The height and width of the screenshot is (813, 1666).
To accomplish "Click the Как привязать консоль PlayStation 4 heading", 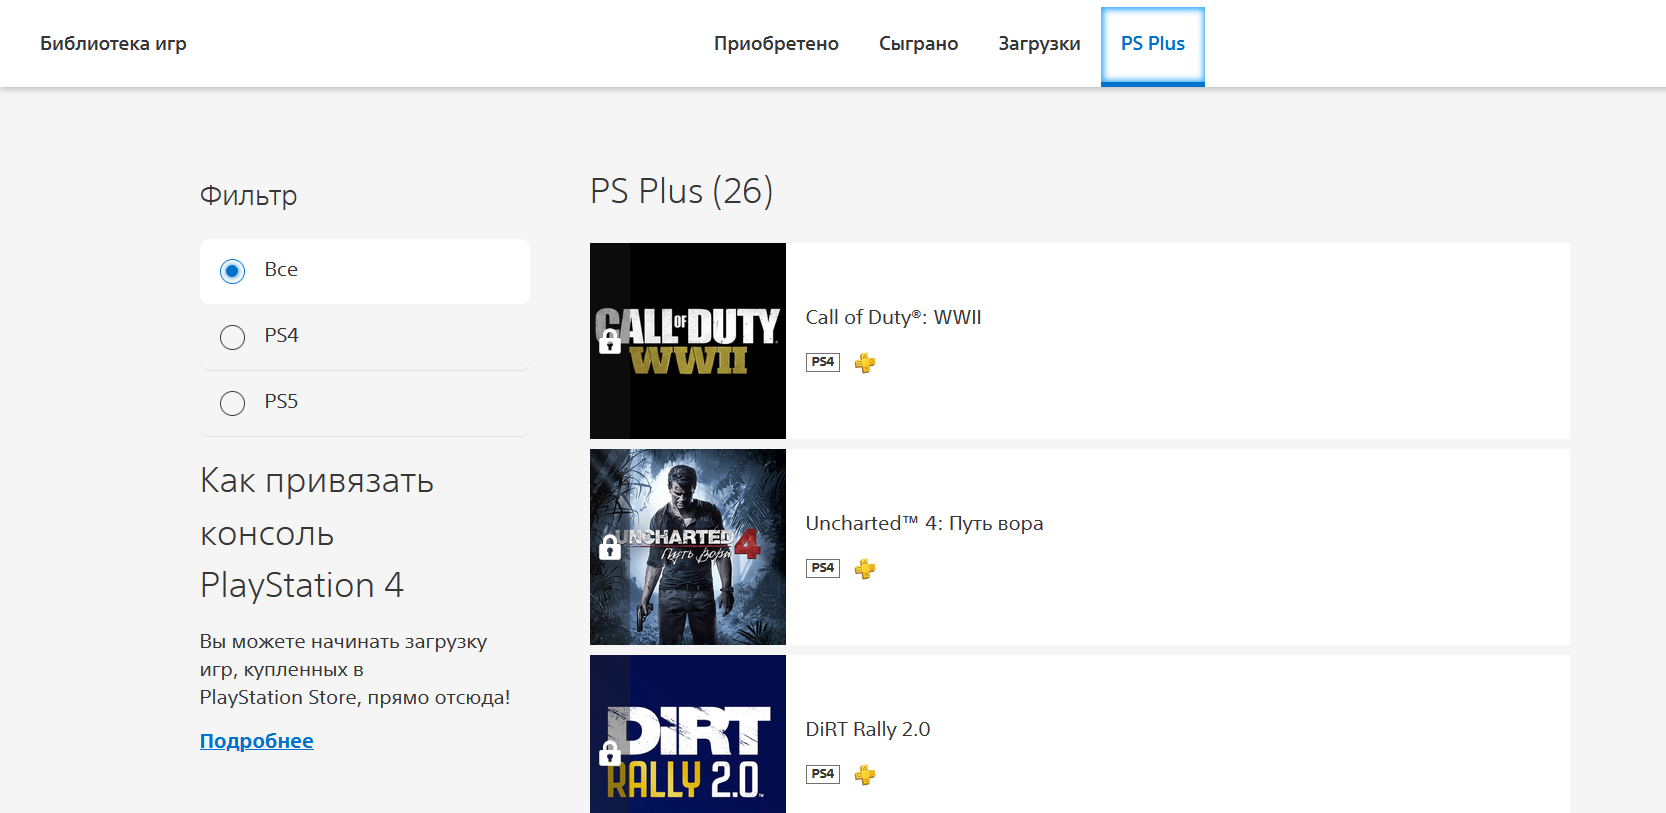I will point(317,533).
